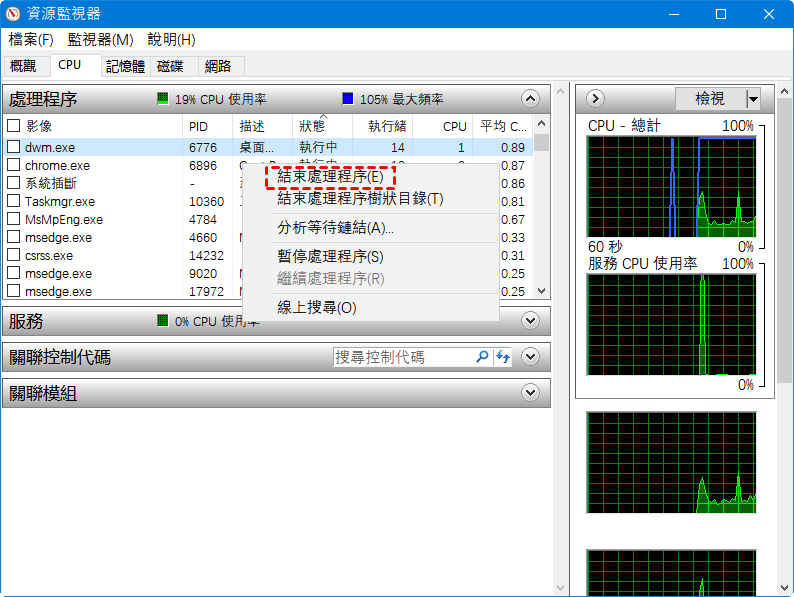Sort by the PID column header
794x597 pixels.
pos(207,126)
